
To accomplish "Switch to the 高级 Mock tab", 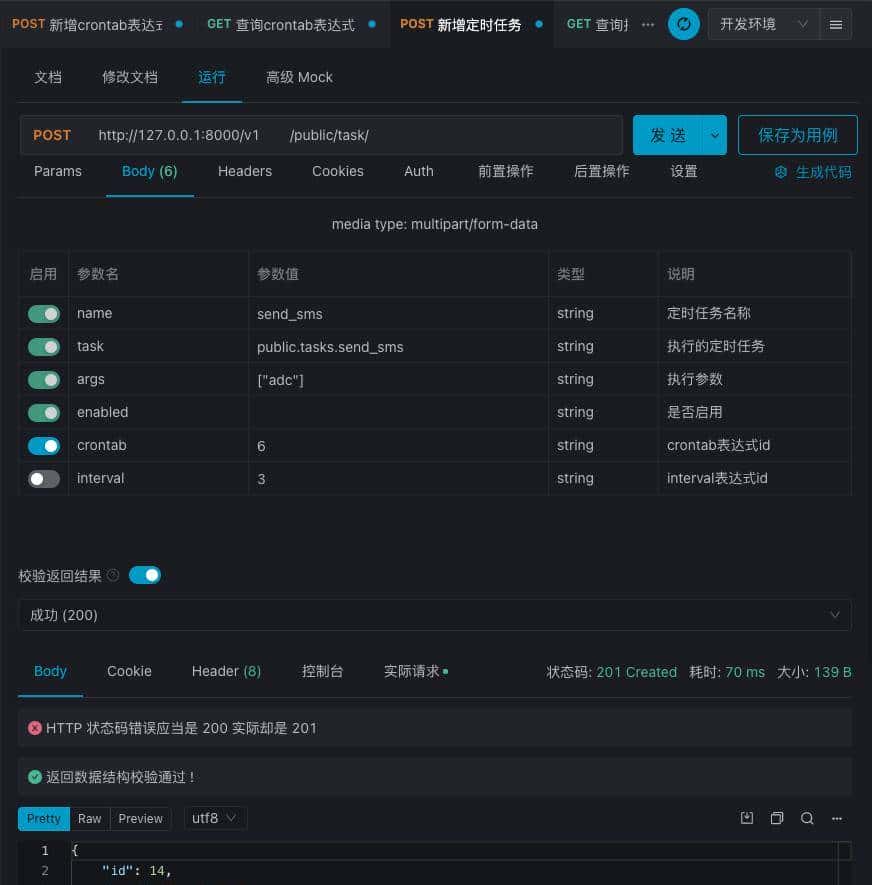I will pos(299,77).
